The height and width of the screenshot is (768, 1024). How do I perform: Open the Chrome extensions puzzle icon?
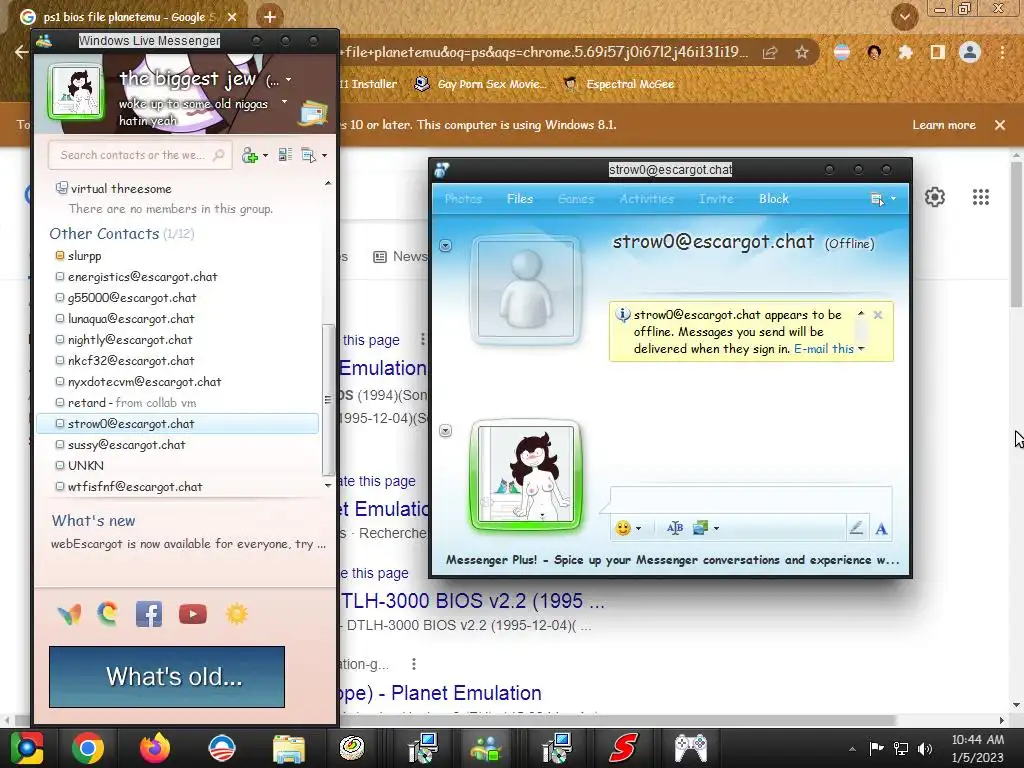(904, 52)
